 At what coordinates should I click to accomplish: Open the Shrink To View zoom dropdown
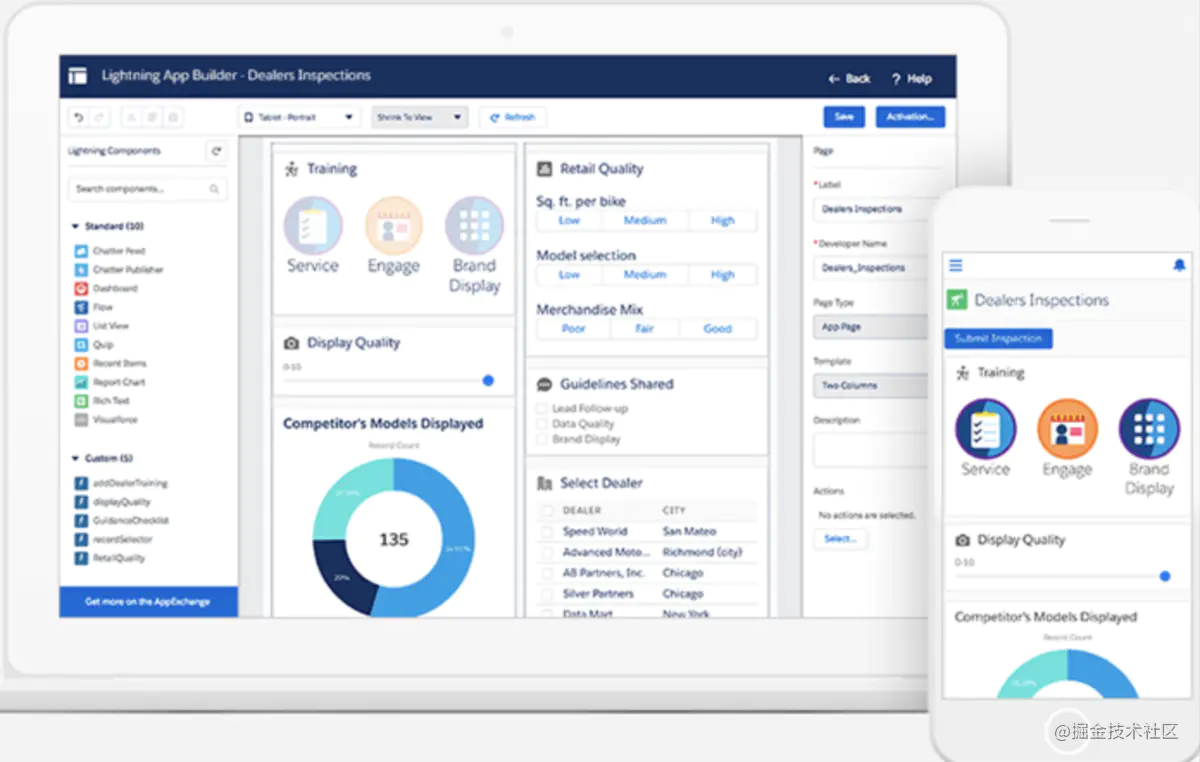(419, 117)
